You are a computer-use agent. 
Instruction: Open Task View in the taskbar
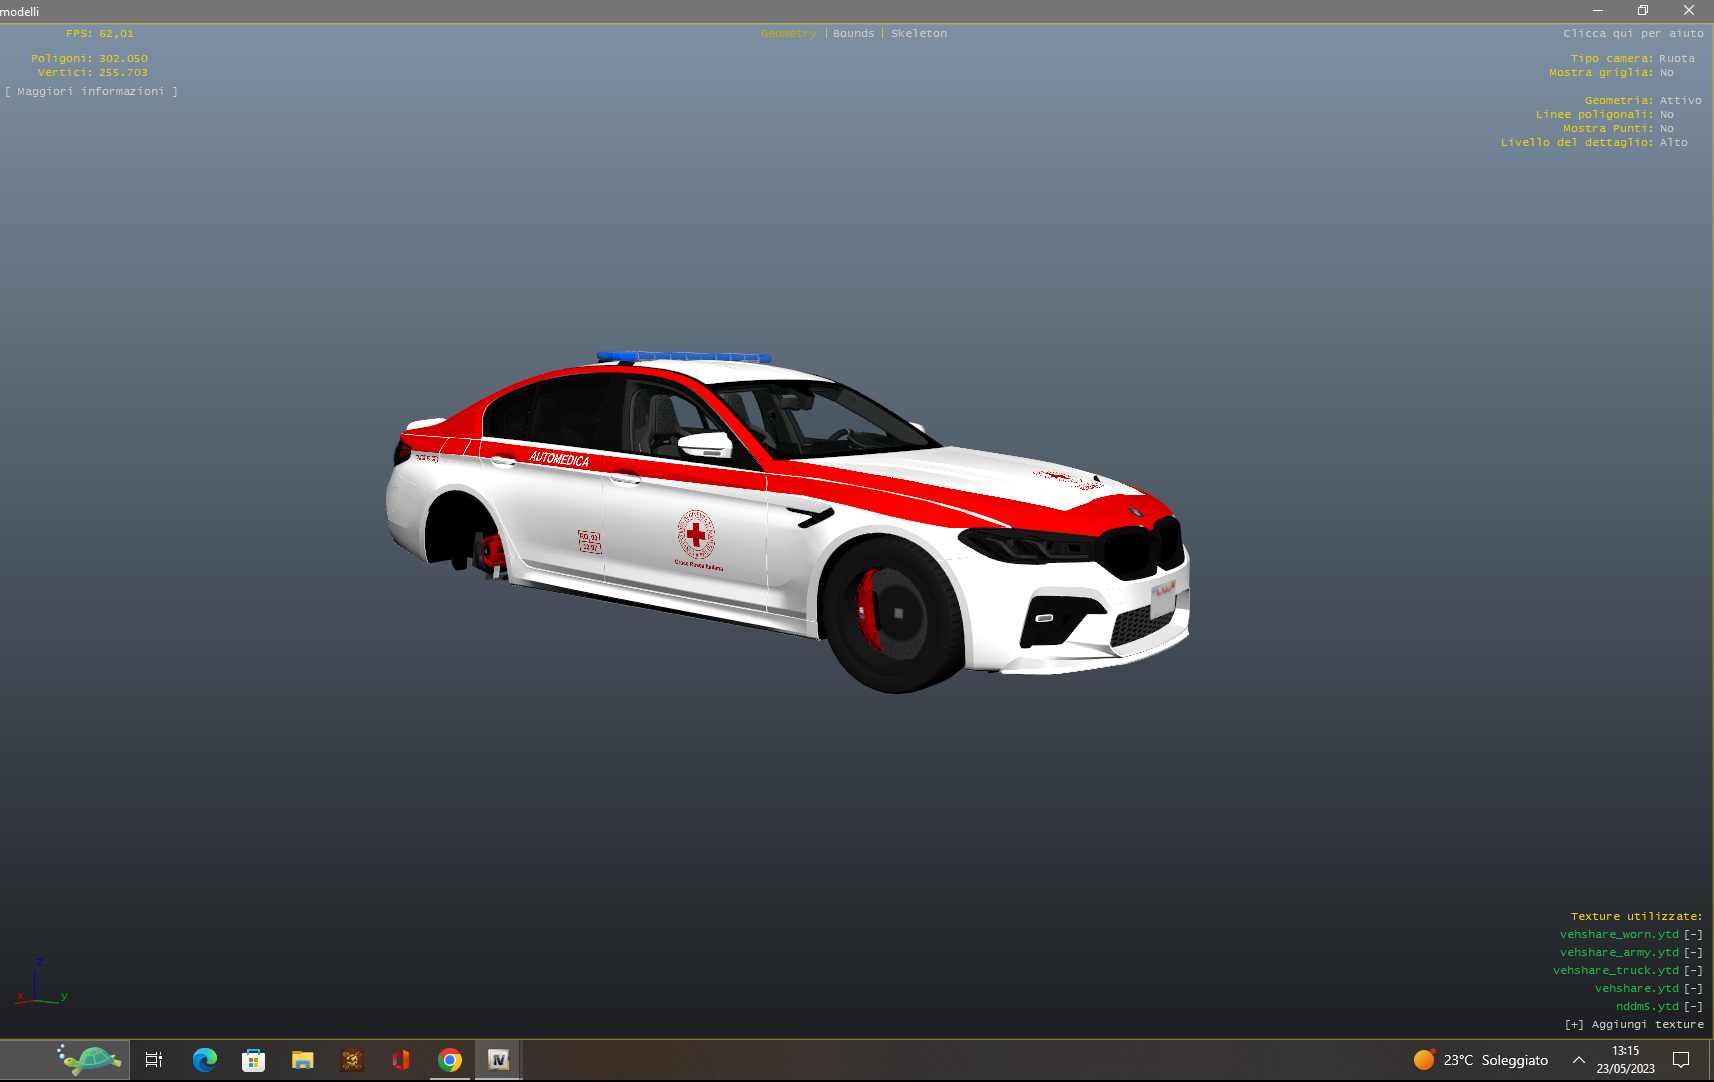pyautogui.click(x=154, y=1060)
